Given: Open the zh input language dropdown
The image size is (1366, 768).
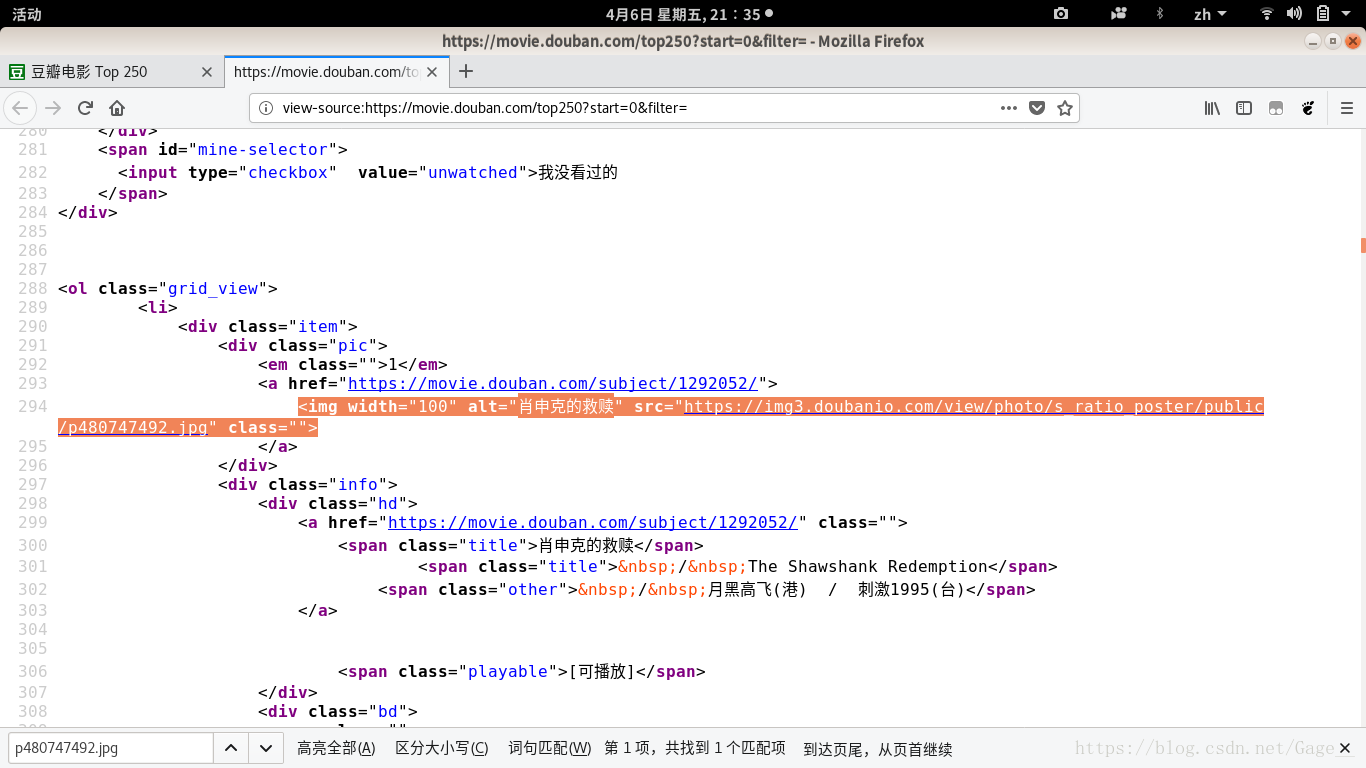Looking at the screenshot, I should (1210, 14).
